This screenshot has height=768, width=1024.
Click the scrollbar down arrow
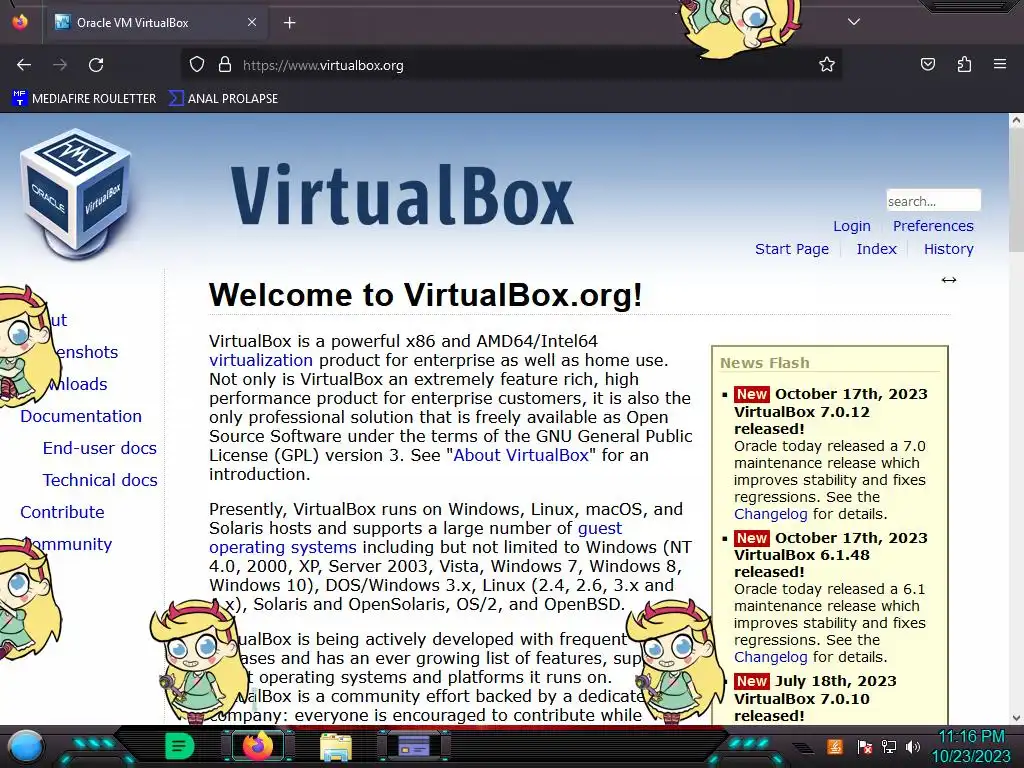pos(1016,718)
